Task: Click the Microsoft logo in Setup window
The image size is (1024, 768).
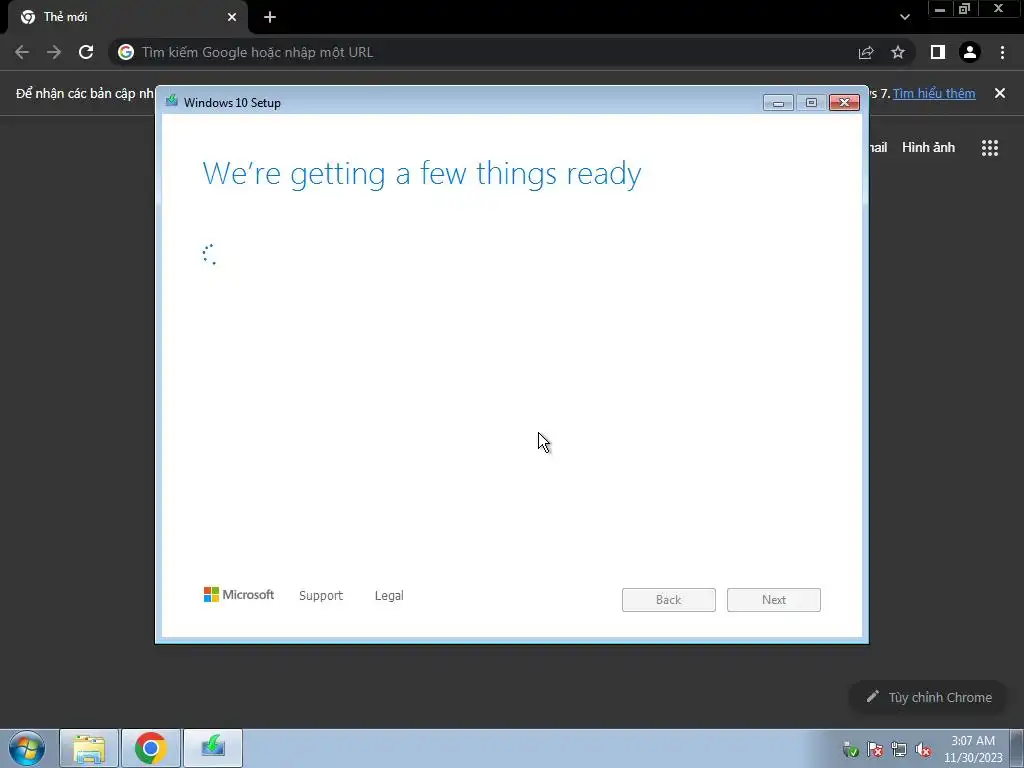Action: click(239, 594)
